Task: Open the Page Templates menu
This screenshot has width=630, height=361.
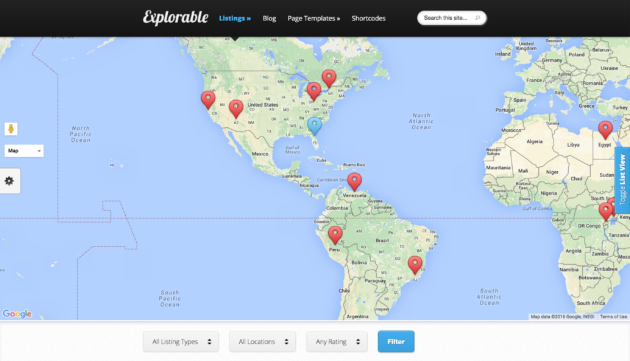Action: 313,18
